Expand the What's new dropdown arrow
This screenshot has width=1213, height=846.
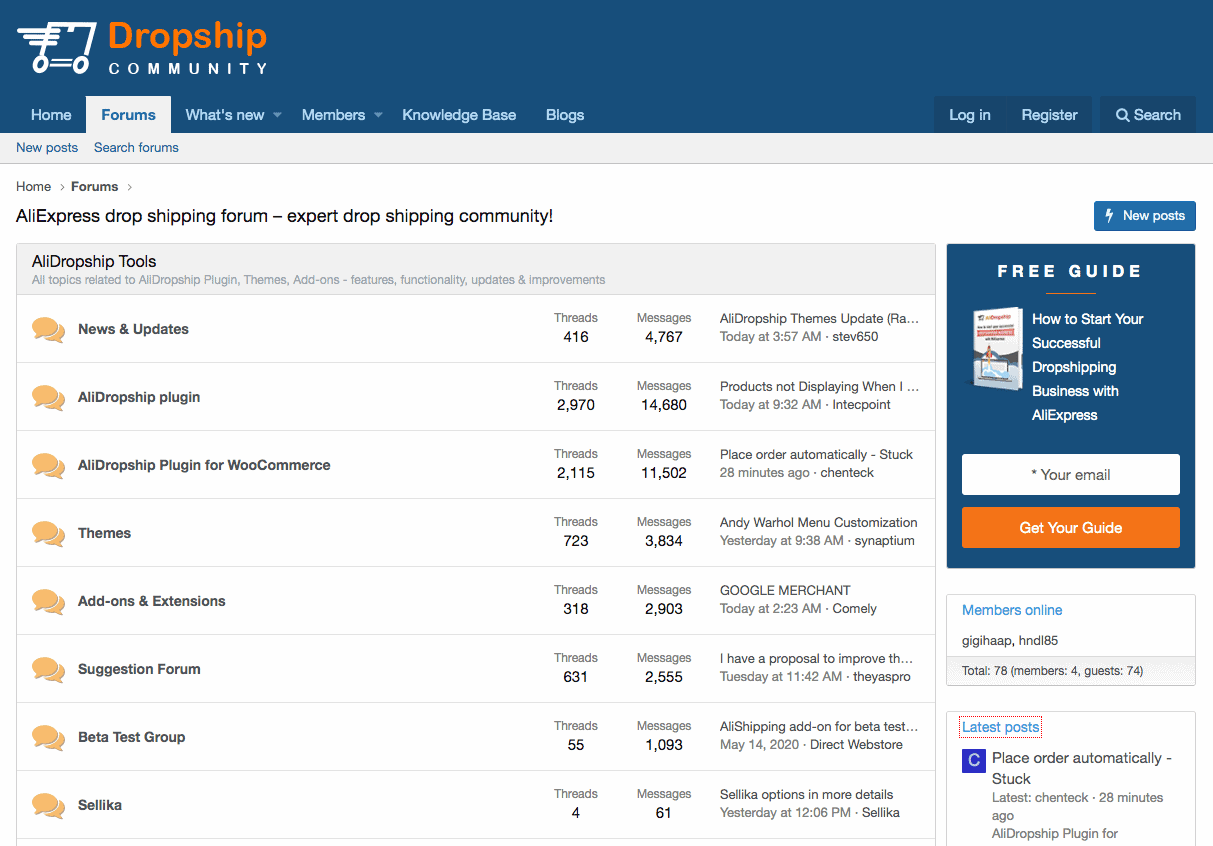coord(277,115)
